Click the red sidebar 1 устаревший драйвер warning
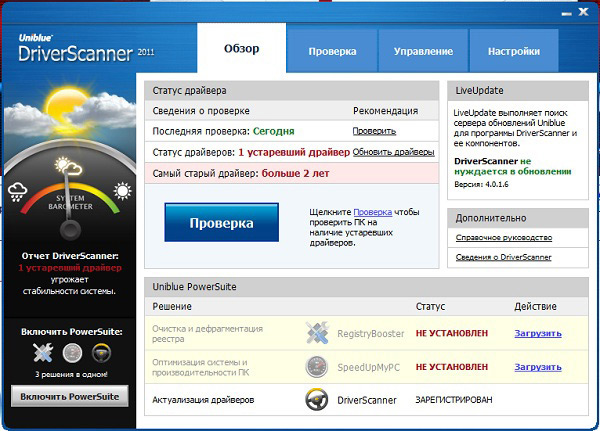Viewport: 600px width, 431px height. coord(70,268)
